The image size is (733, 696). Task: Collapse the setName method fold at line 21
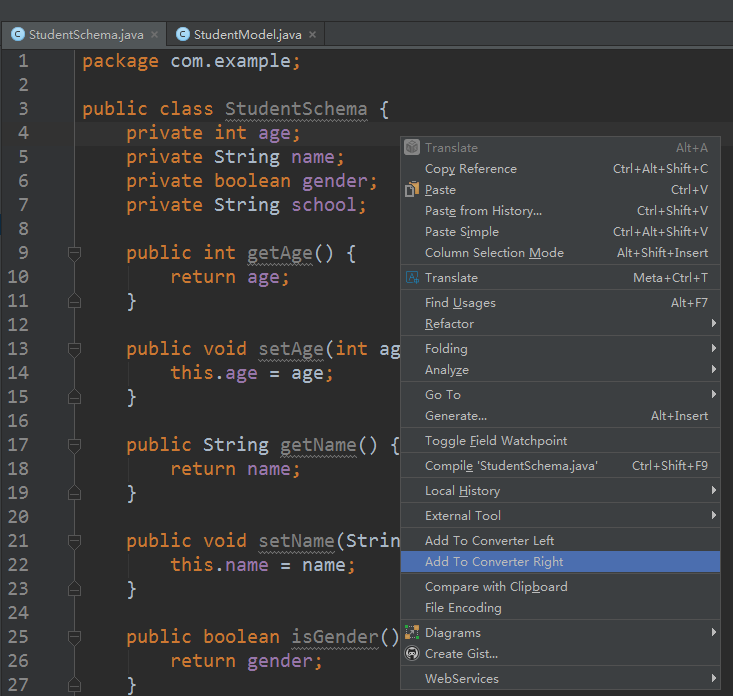[x=74, y=541]
